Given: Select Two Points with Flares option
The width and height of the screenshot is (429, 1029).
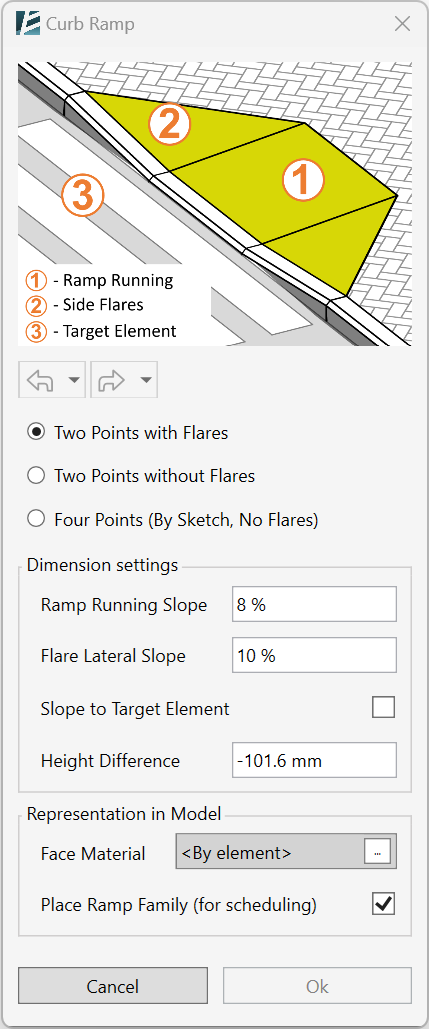Looking at the screenshot, I should [x=127, y=432].
